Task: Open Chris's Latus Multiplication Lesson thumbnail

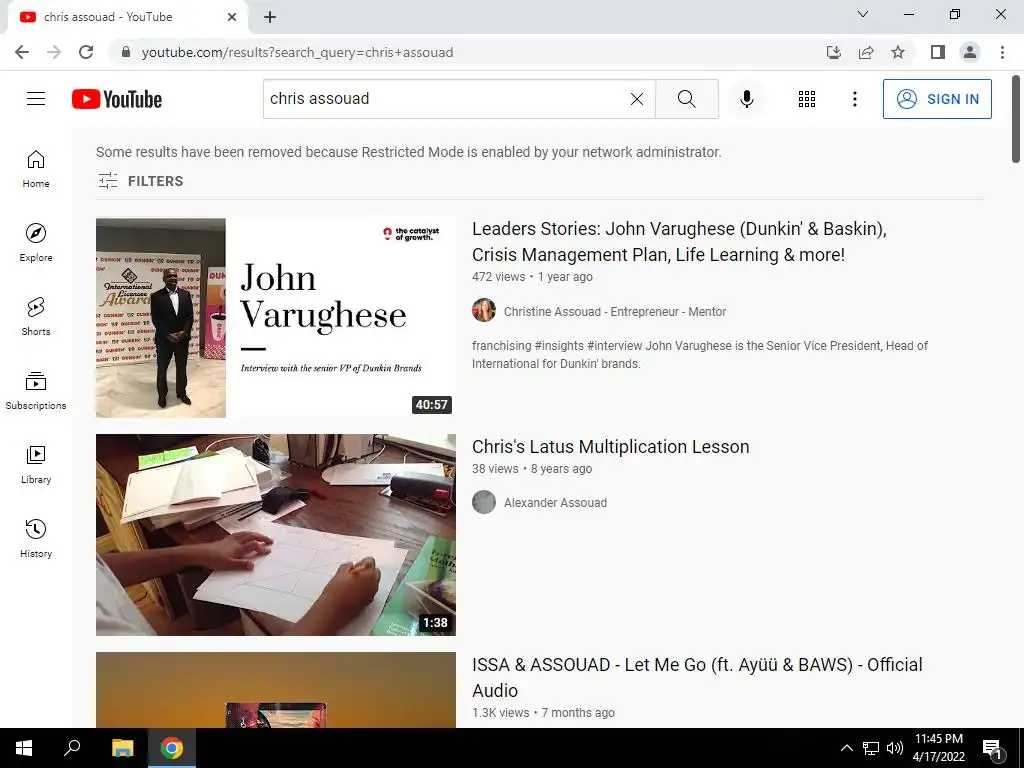Action: [276, 535]
